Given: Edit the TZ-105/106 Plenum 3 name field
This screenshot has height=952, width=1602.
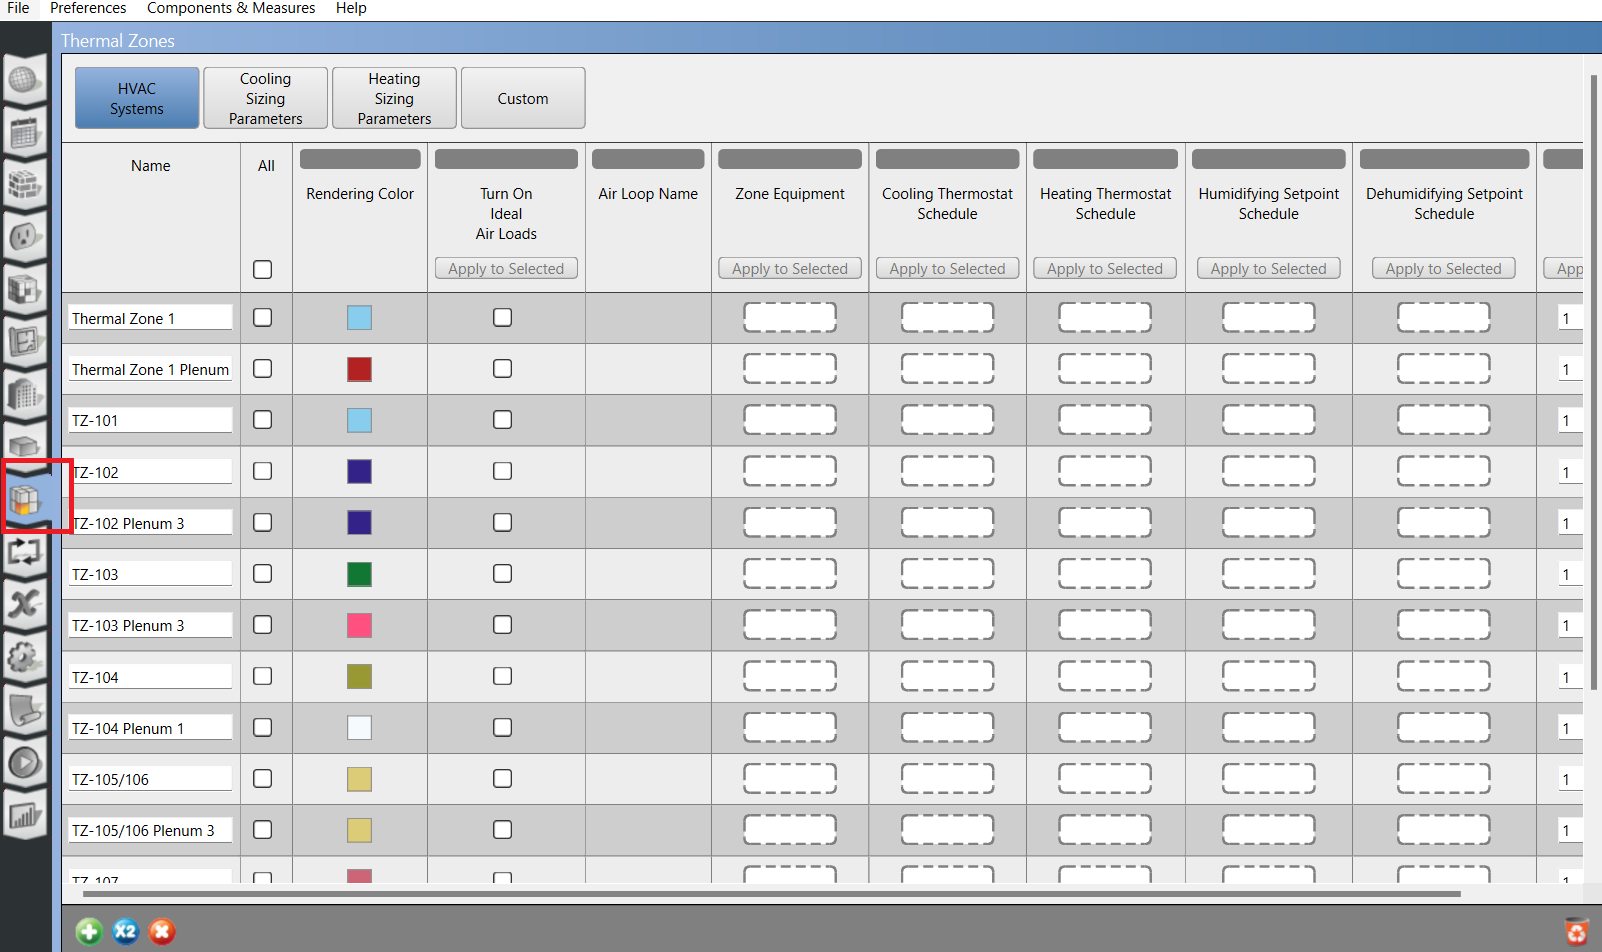Looking at the screenshot, I should tap(150, 830).
